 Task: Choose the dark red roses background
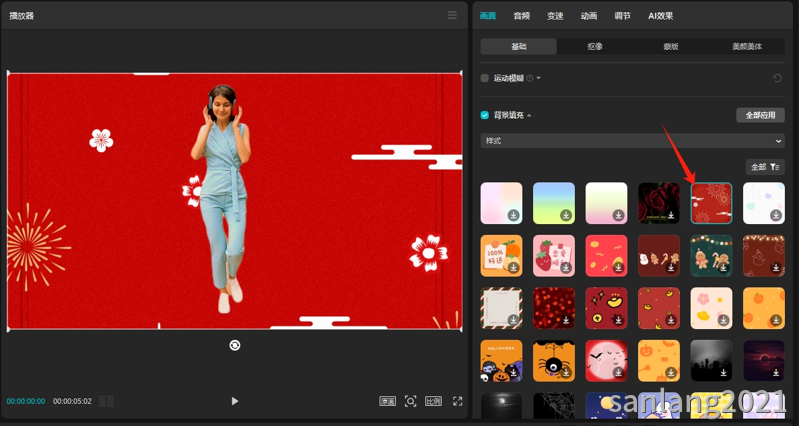click(659, 203)
